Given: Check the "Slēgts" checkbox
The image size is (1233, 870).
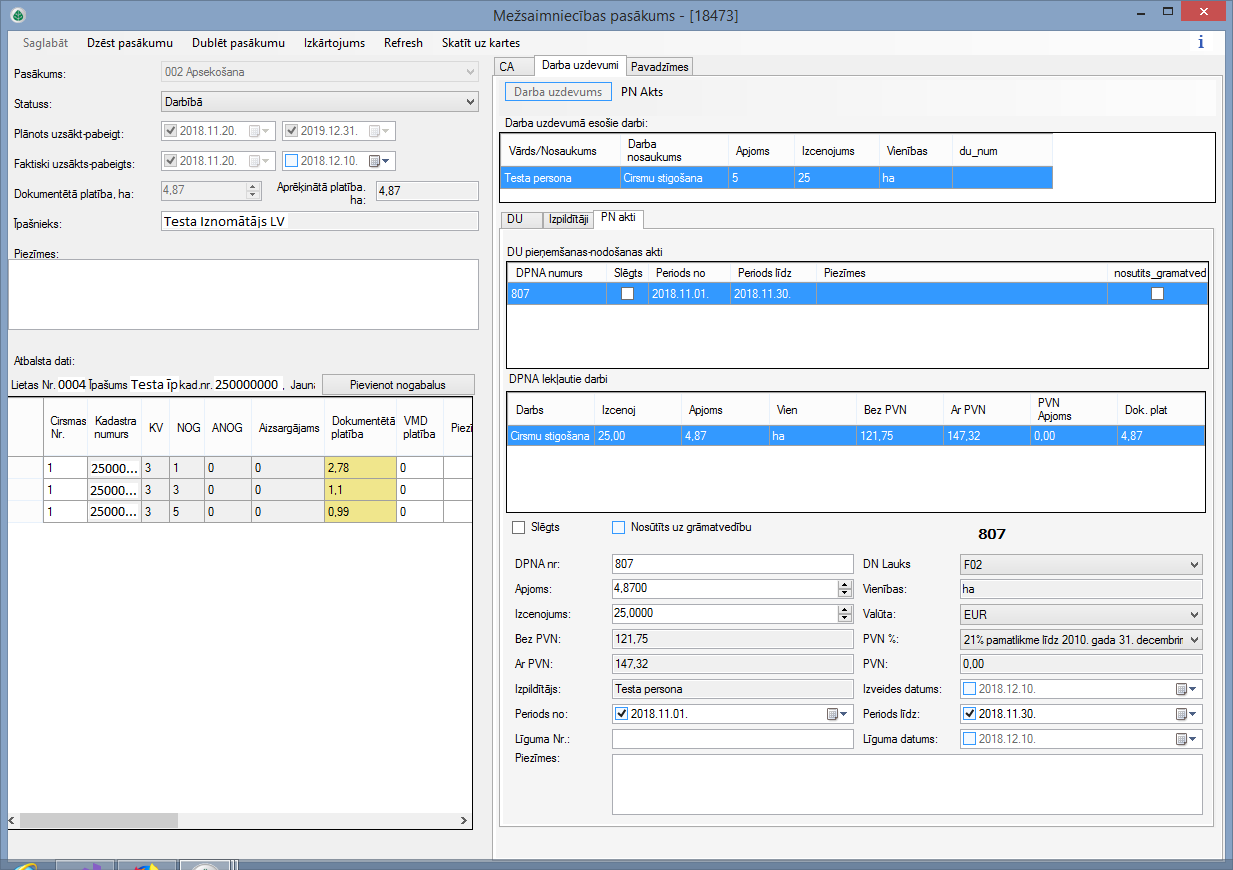Looking at the screenshot, I should [x=517, y=527].
